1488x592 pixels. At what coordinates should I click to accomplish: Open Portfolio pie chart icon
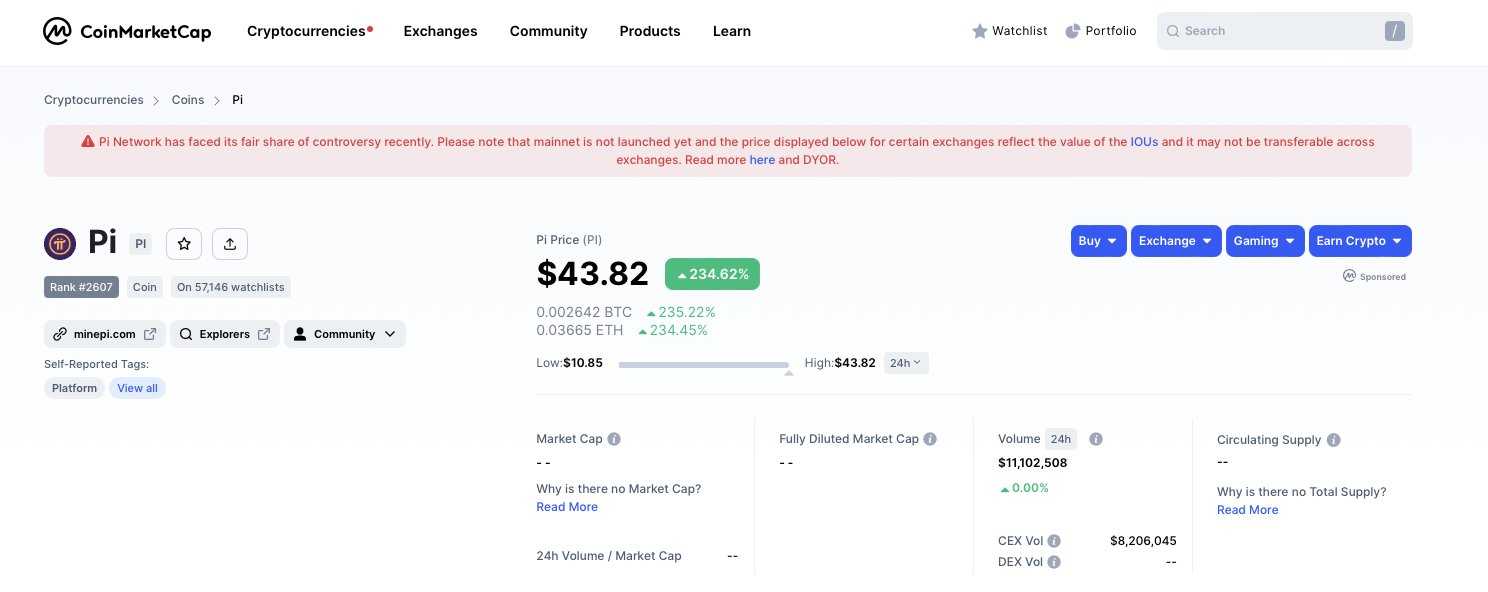pyautogui.click(x=1073, y=31)
